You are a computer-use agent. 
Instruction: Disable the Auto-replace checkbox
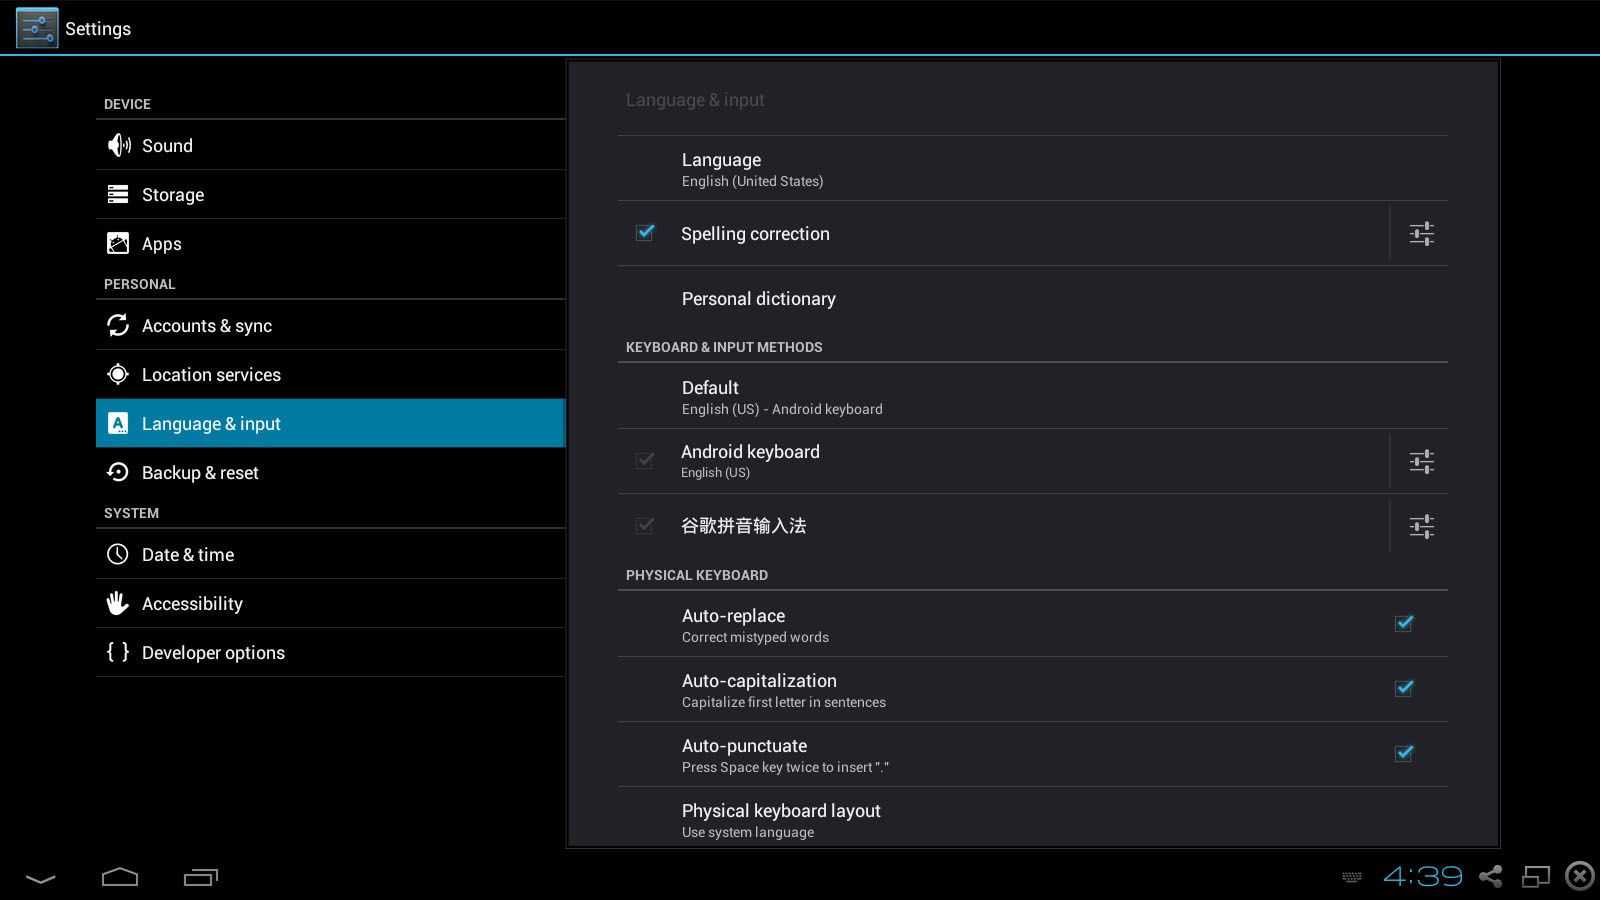[x=1404, y=623]
